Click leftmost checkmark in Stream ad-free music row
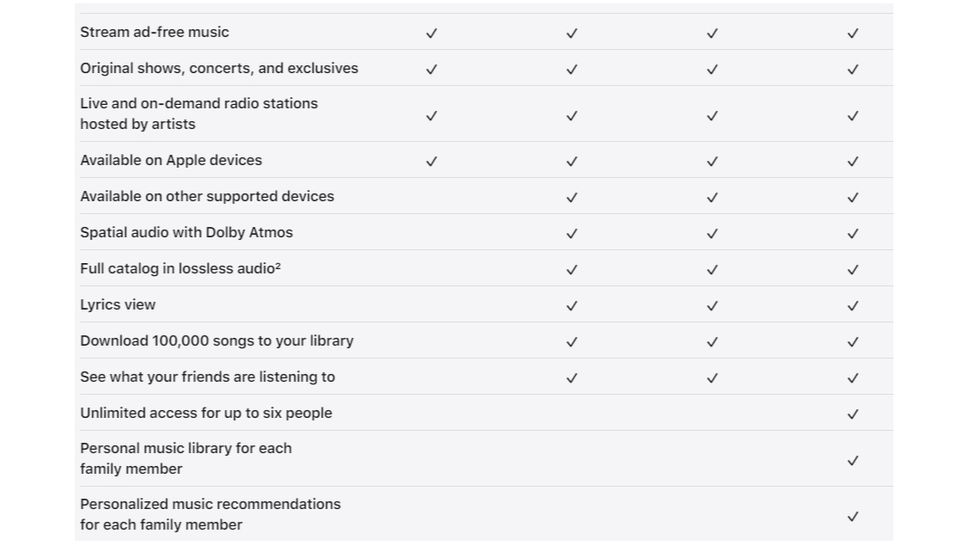 tap(432, 33)
